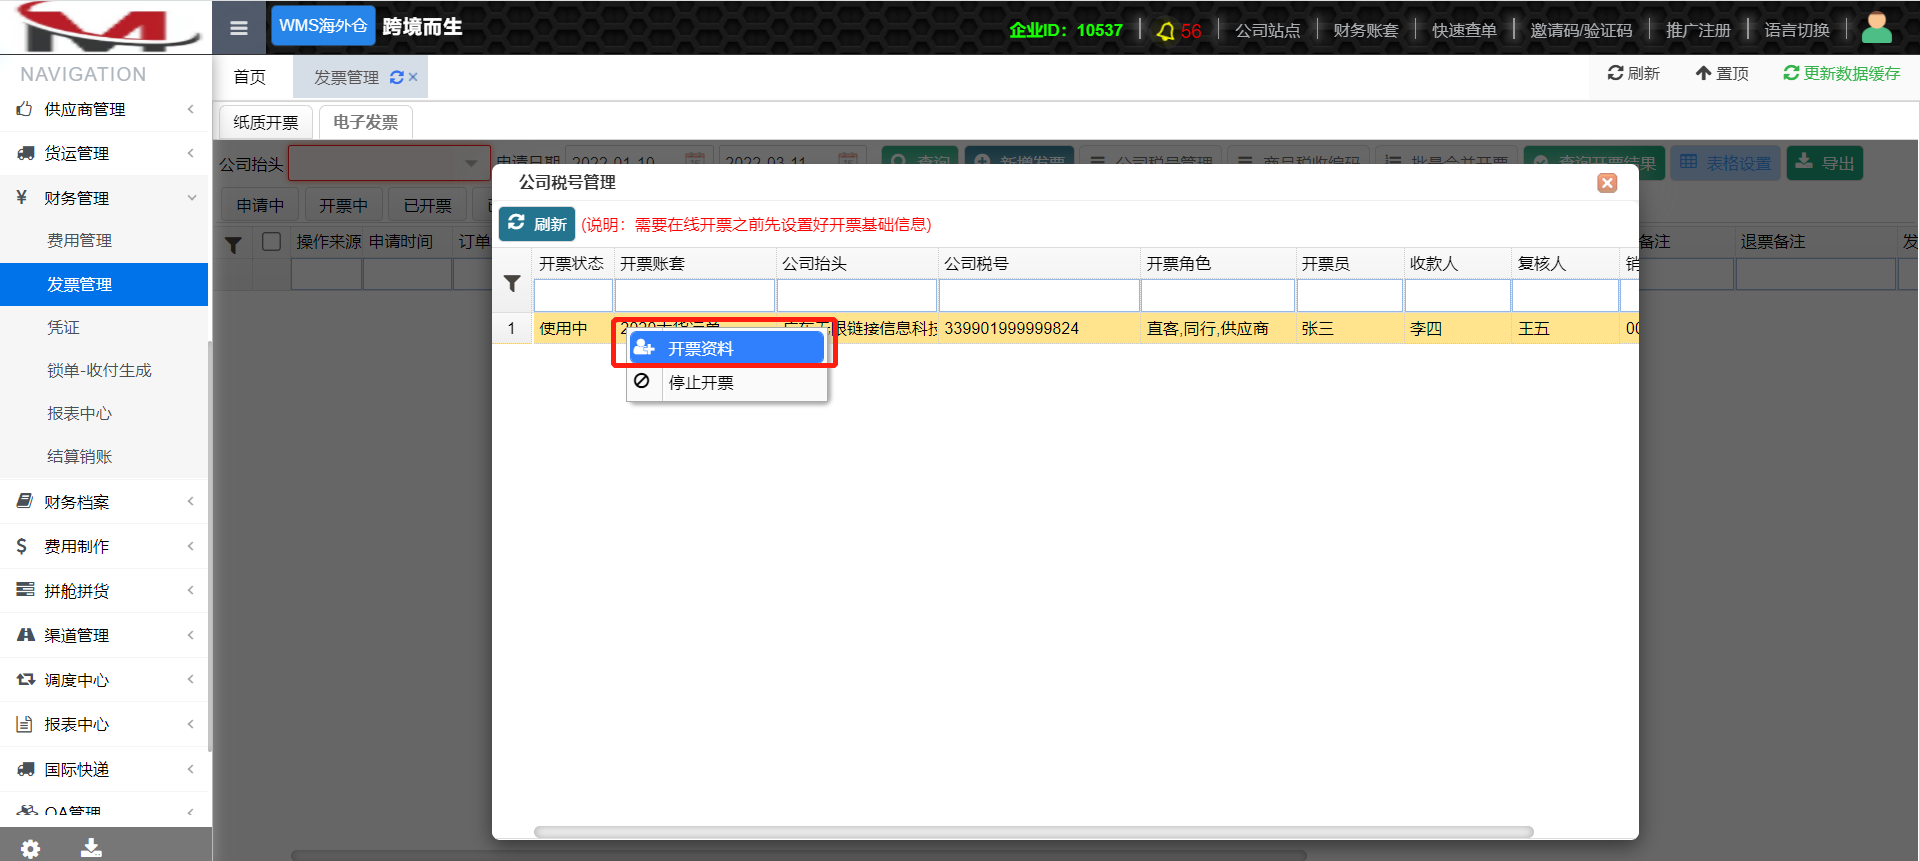Open 锁单-收付生成 in sidebar
The height and width of the screenshot is (861, 1920).
100,370
